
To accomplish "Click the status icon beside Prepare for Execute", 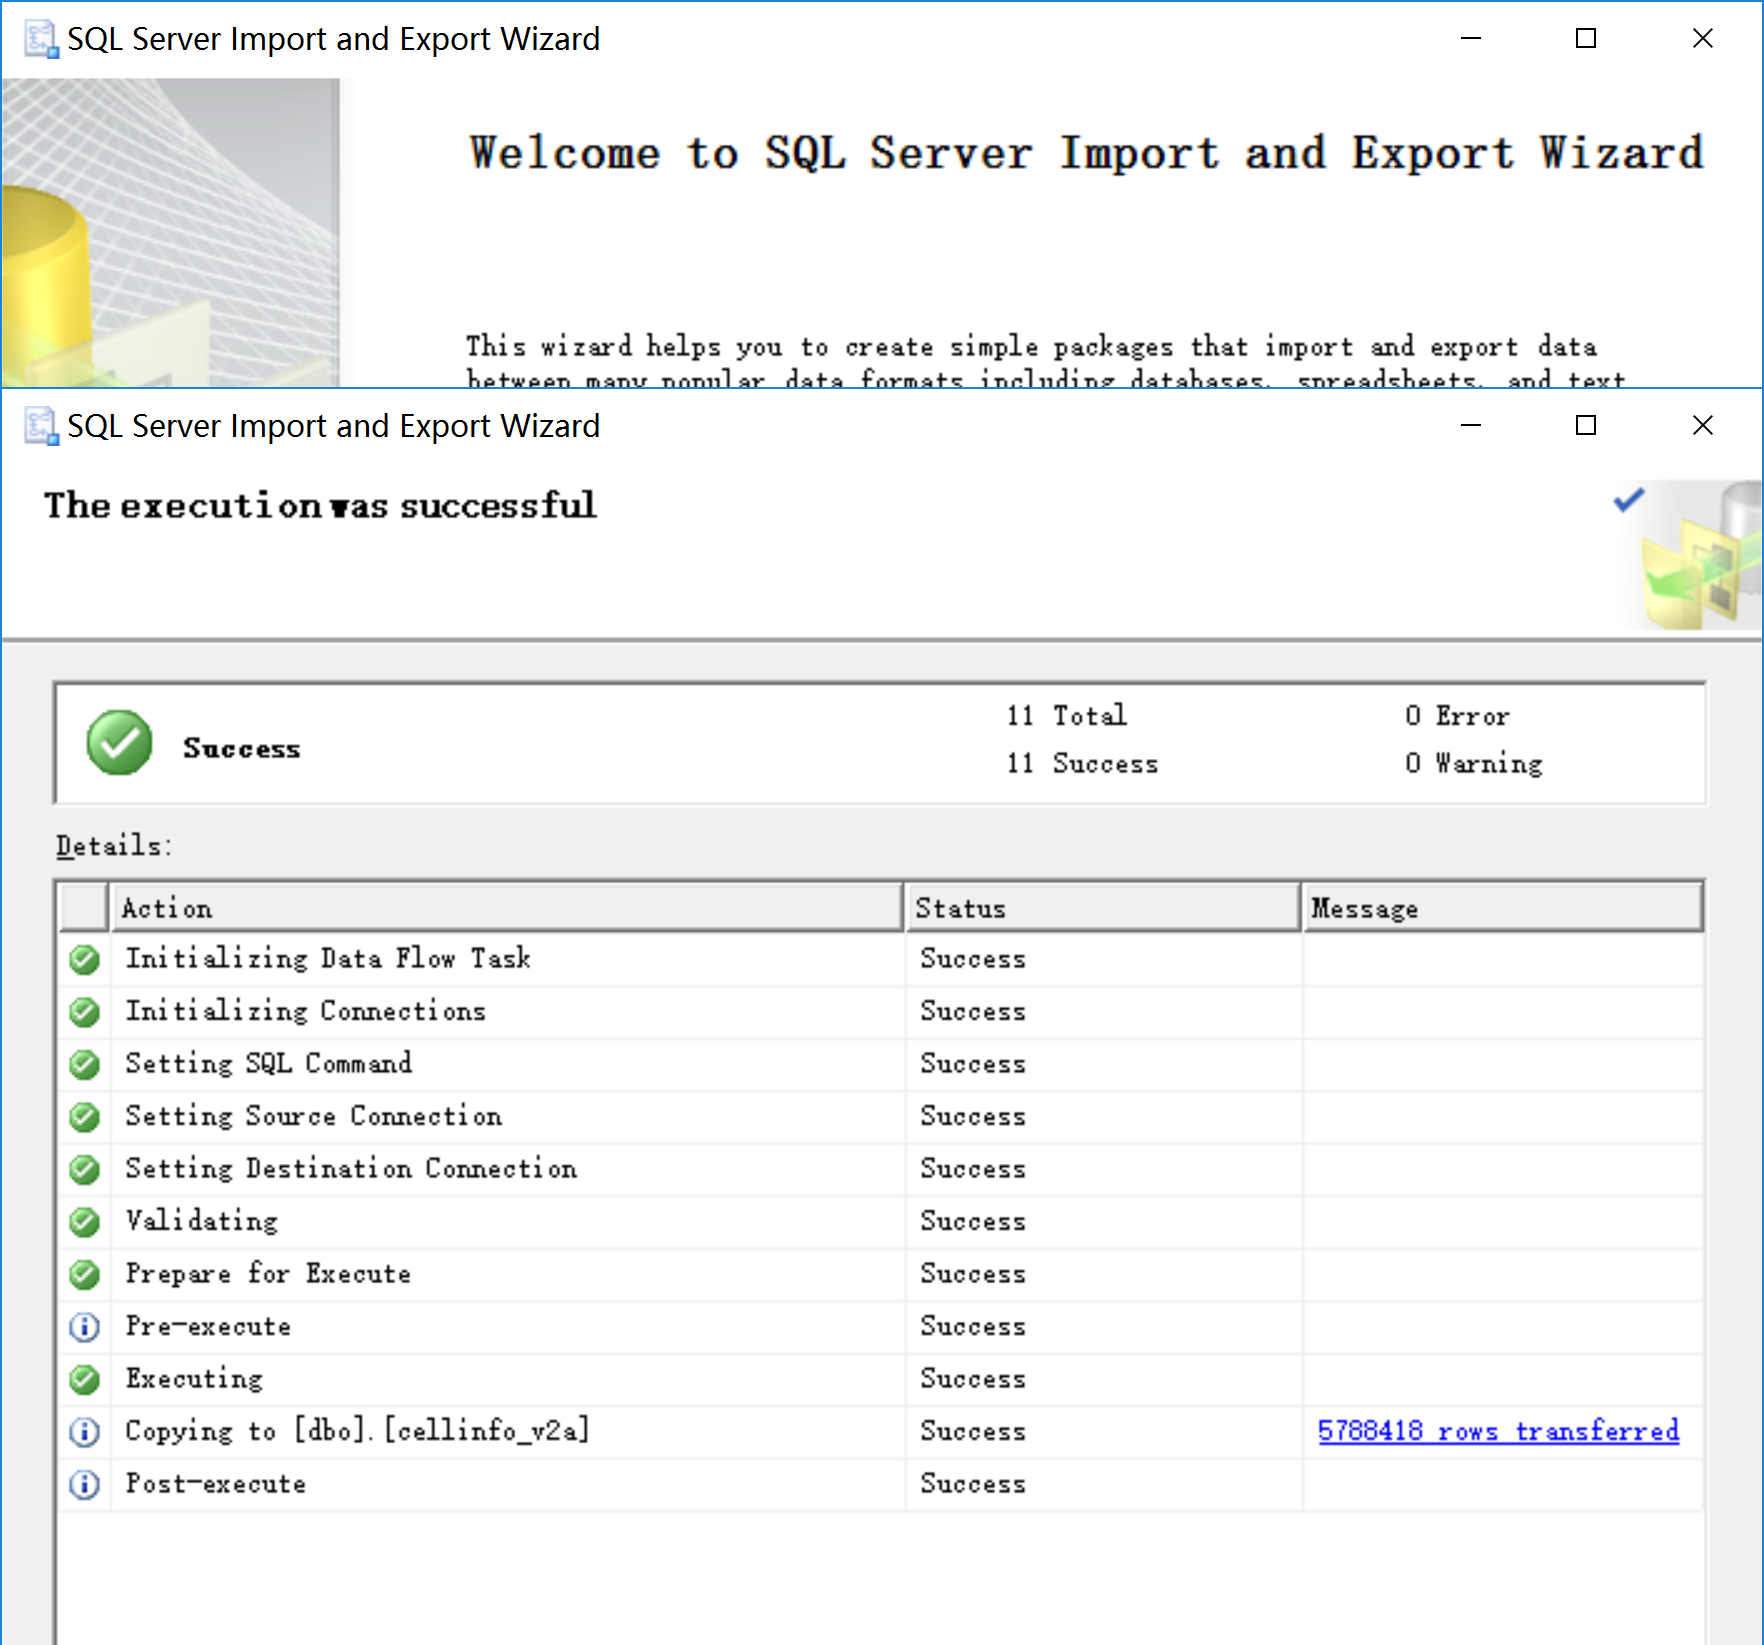I will [85, 1274].
